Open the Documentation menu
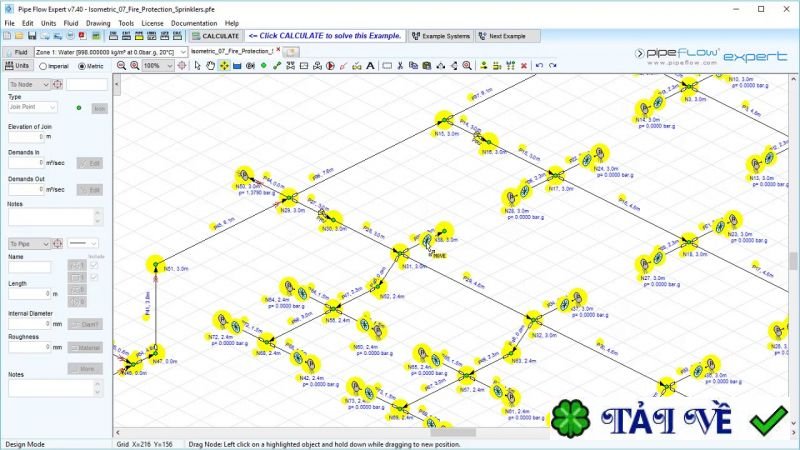The image size is (800, 450). (194, 23)
